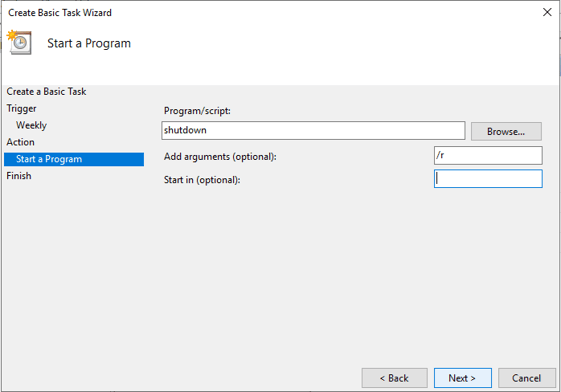Screen dimensions: 561x392
Task: Click the Program/script field containing shutdown
Action: pos(313,131)
